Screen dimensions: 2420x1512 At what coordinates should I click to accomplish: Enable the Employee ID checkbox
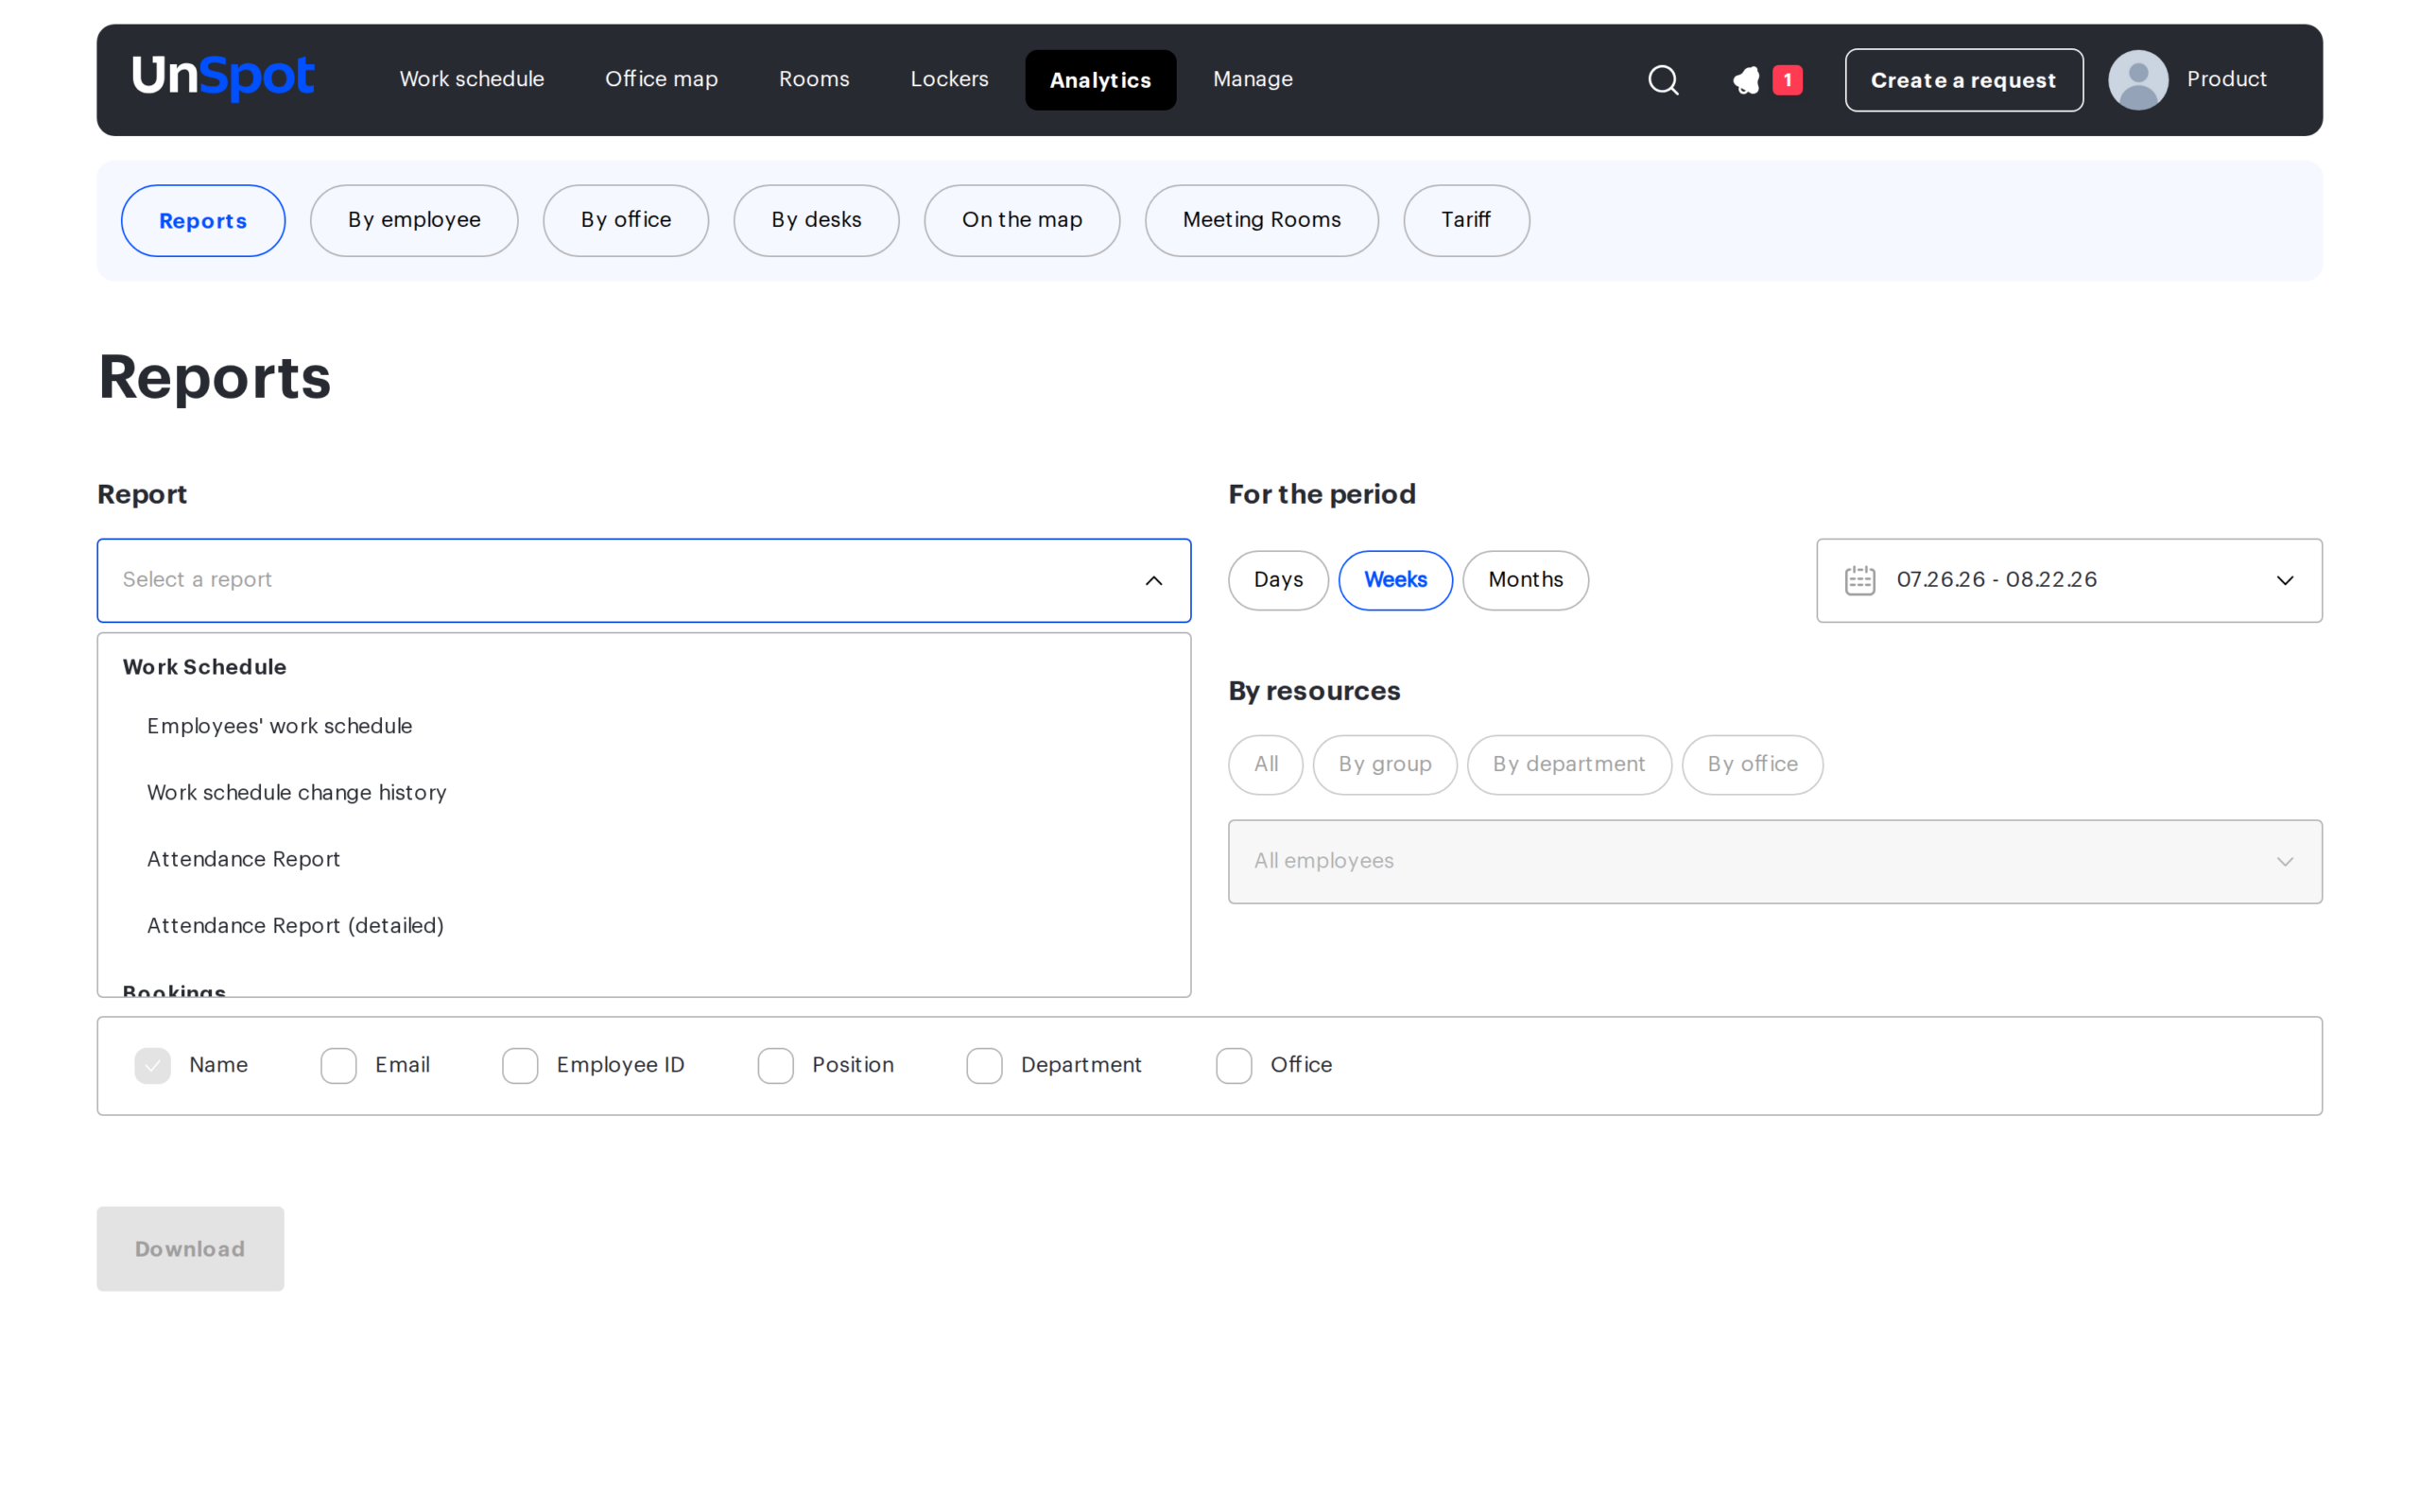pos(520,1065)
